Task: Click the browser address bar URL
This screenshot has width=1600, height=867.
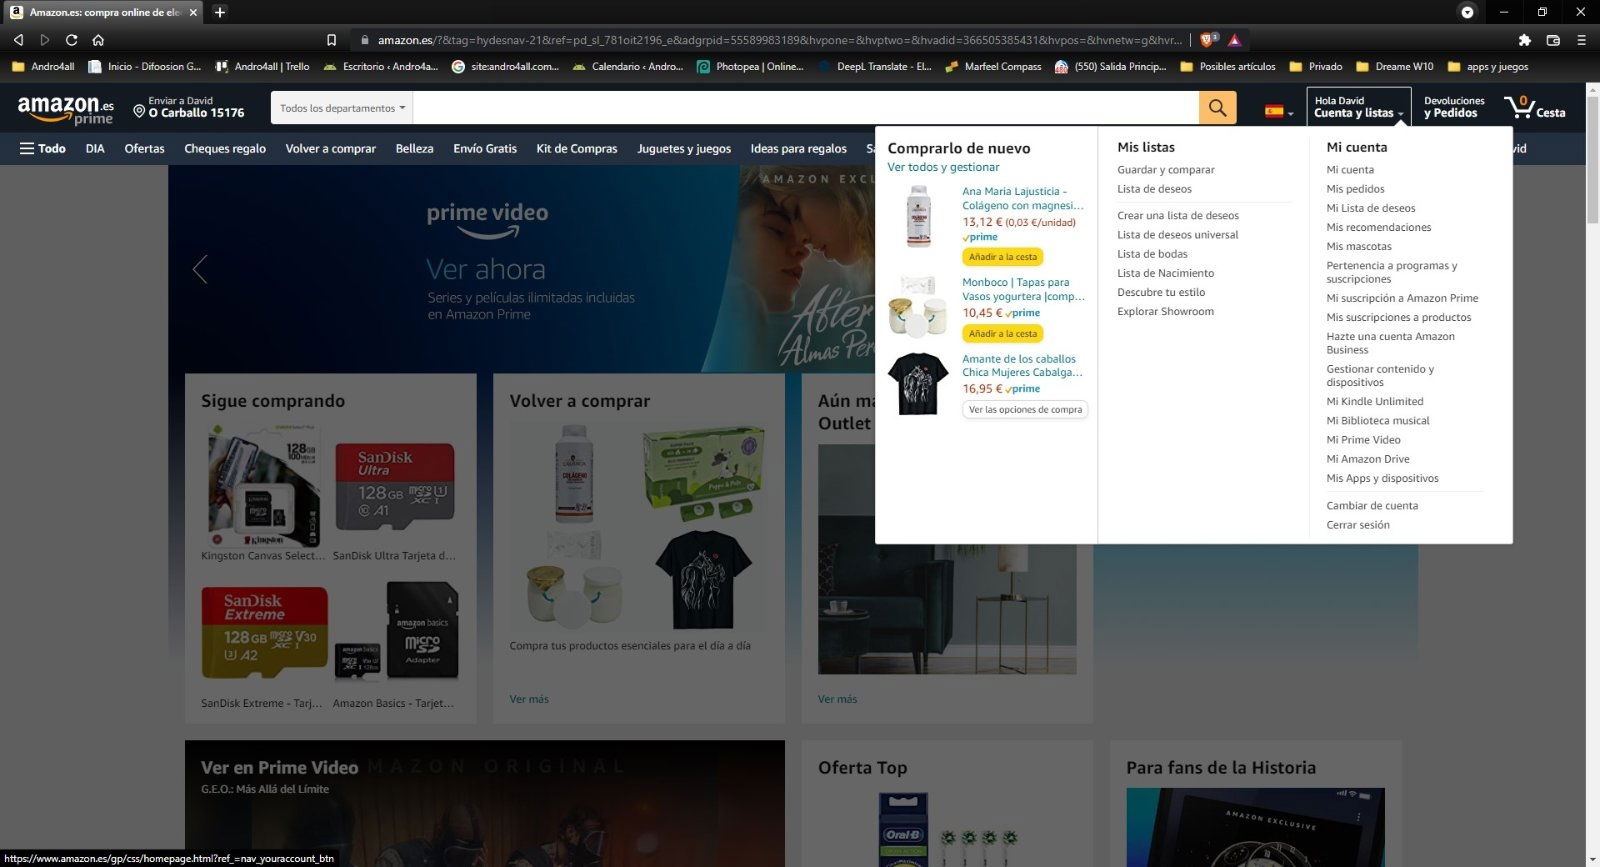Action: (778, 40)
